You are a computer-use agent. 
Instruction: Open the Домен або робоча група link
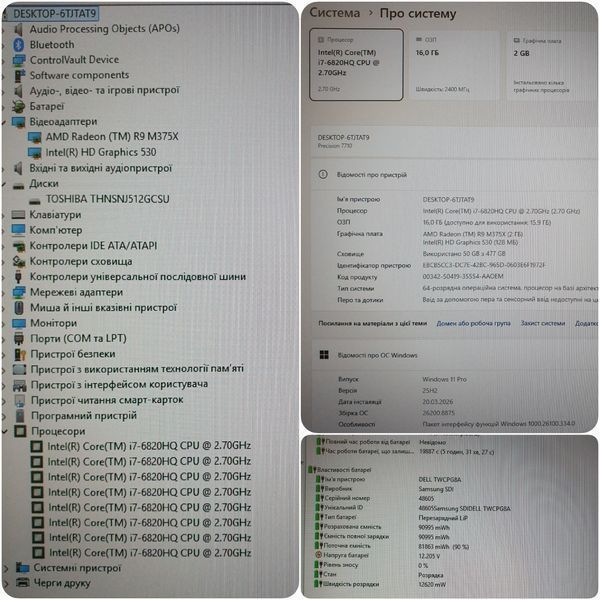point(473,323)
